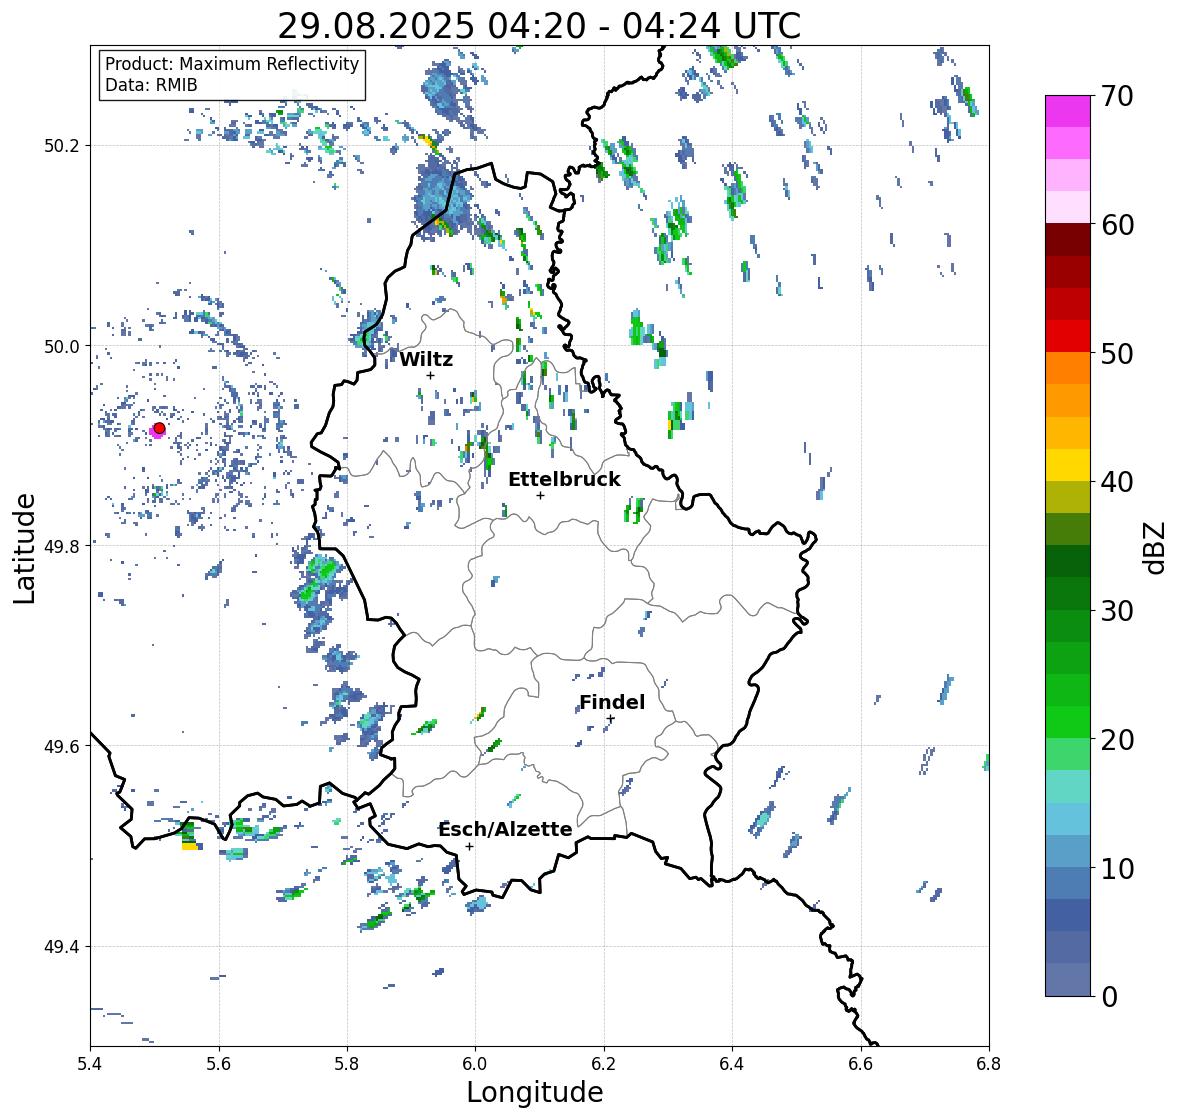The width and height of the screenshot is (1179, 1117).
Task: Click the latitude tick label '50.0'
Action: pos(61,346)
